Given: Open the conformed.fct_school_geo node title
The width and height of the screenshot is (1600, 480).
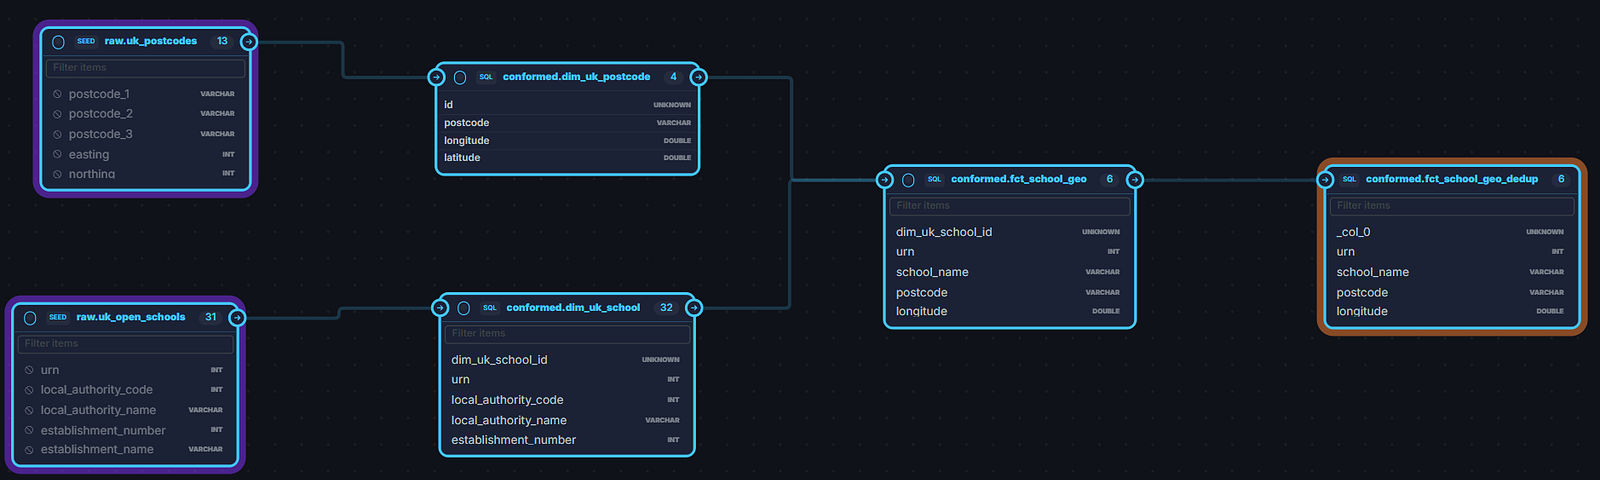Looking at the screenshot, I should (1019, 179).
